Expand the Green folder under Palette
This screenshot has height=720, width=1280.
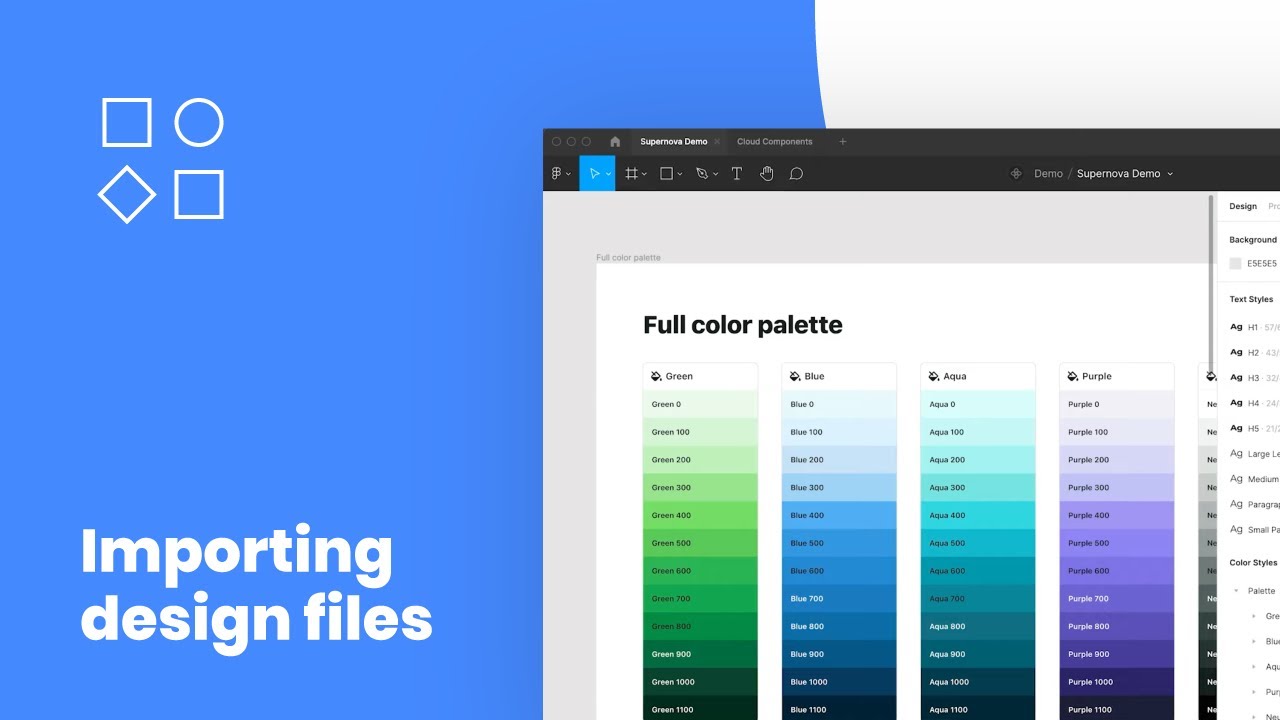pyautogui.click(x=1254, y=616)
